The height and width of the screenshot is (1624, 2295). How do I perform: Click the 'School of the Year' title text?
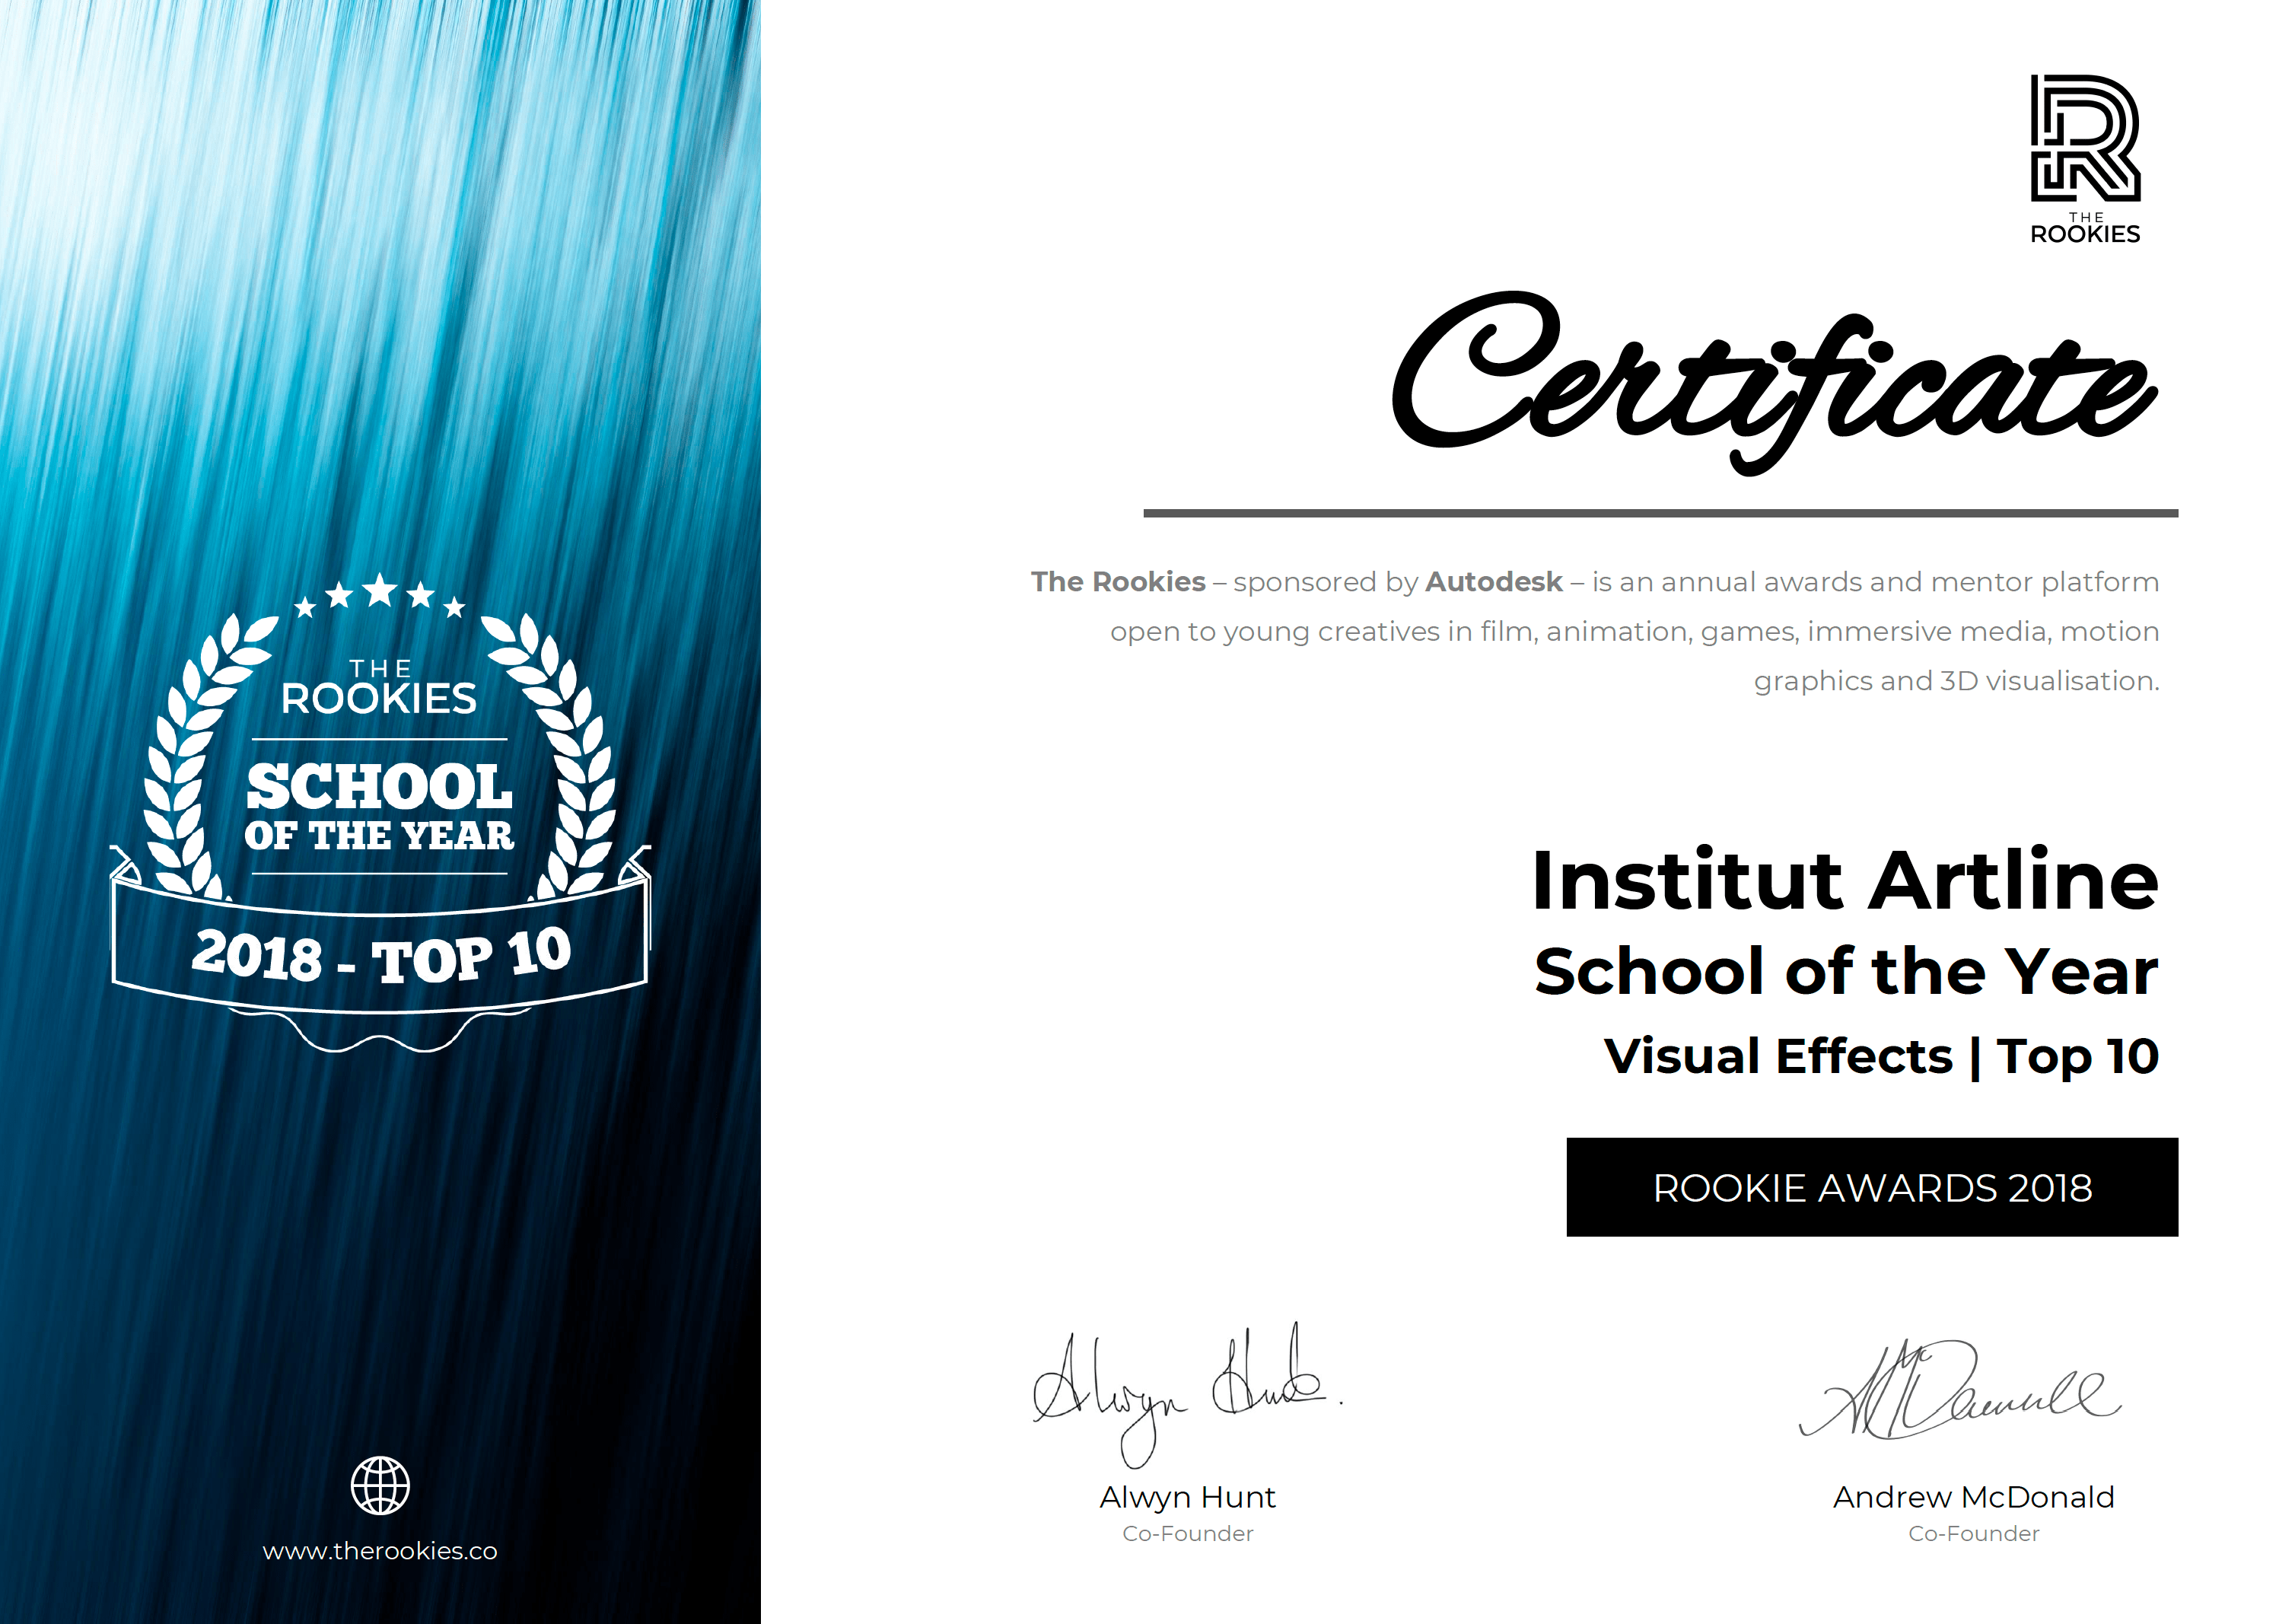[1846, 971]
